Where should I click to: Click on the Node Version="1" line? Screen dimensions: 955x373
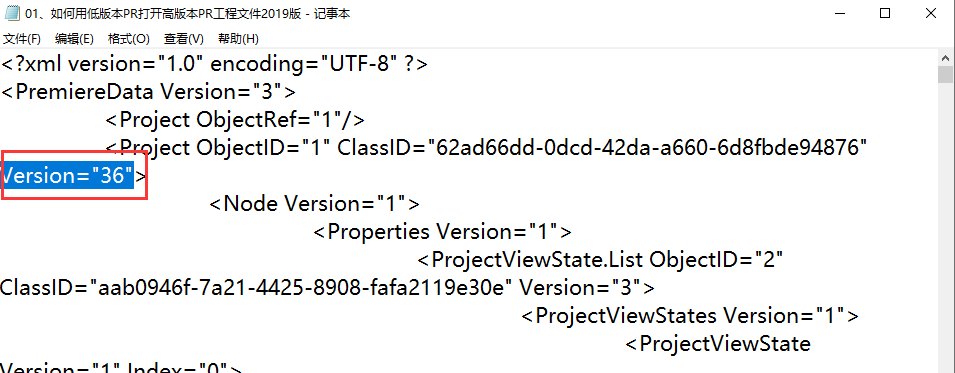pyautogui.click(x=314, y=204)
